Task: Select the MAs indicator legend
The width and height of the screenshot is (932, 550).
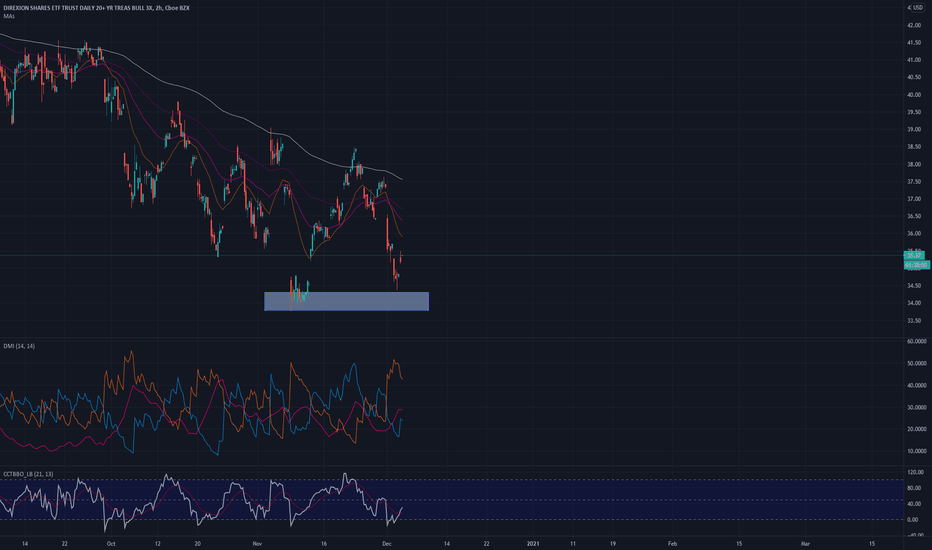Action: coord(9,16)
